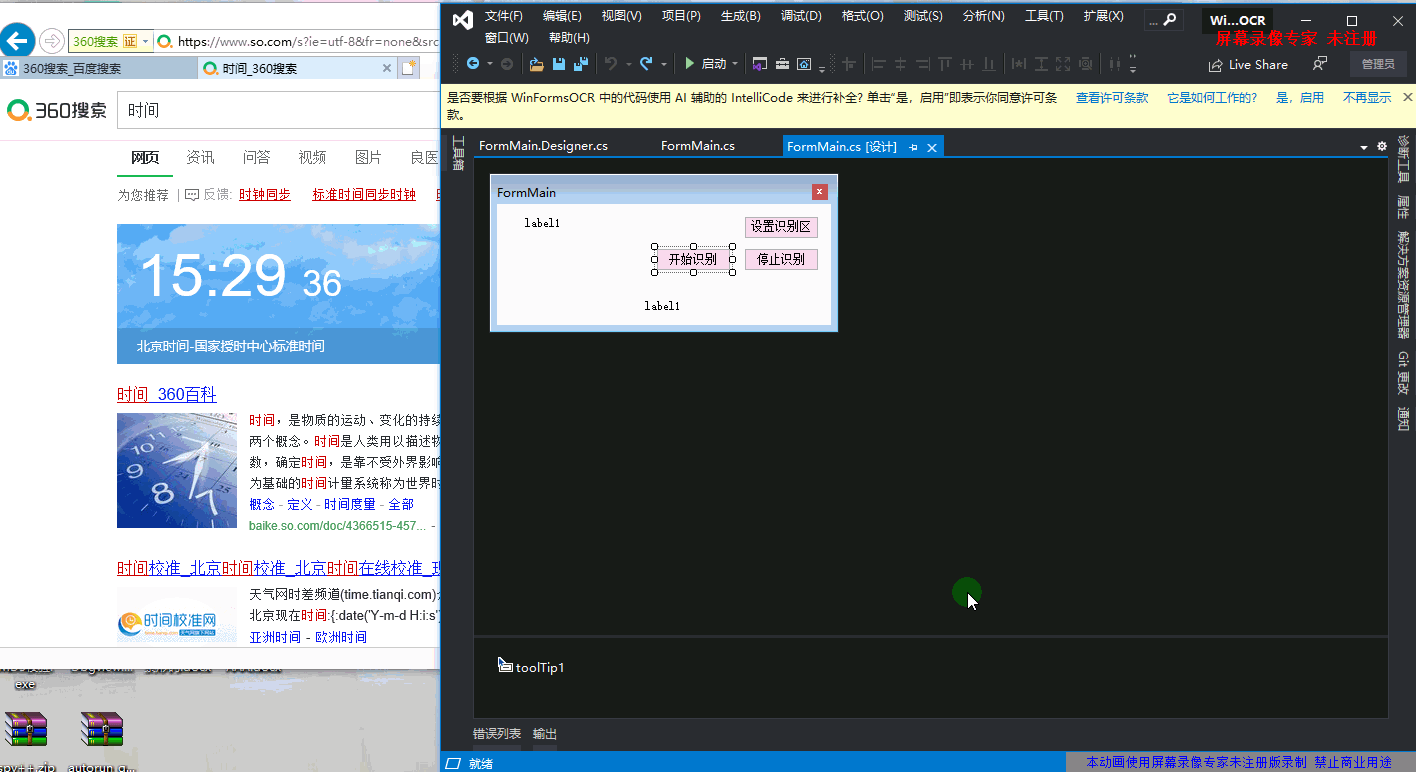
Task: Click the Align to Grid layout icon
Action: click(849, 64)
